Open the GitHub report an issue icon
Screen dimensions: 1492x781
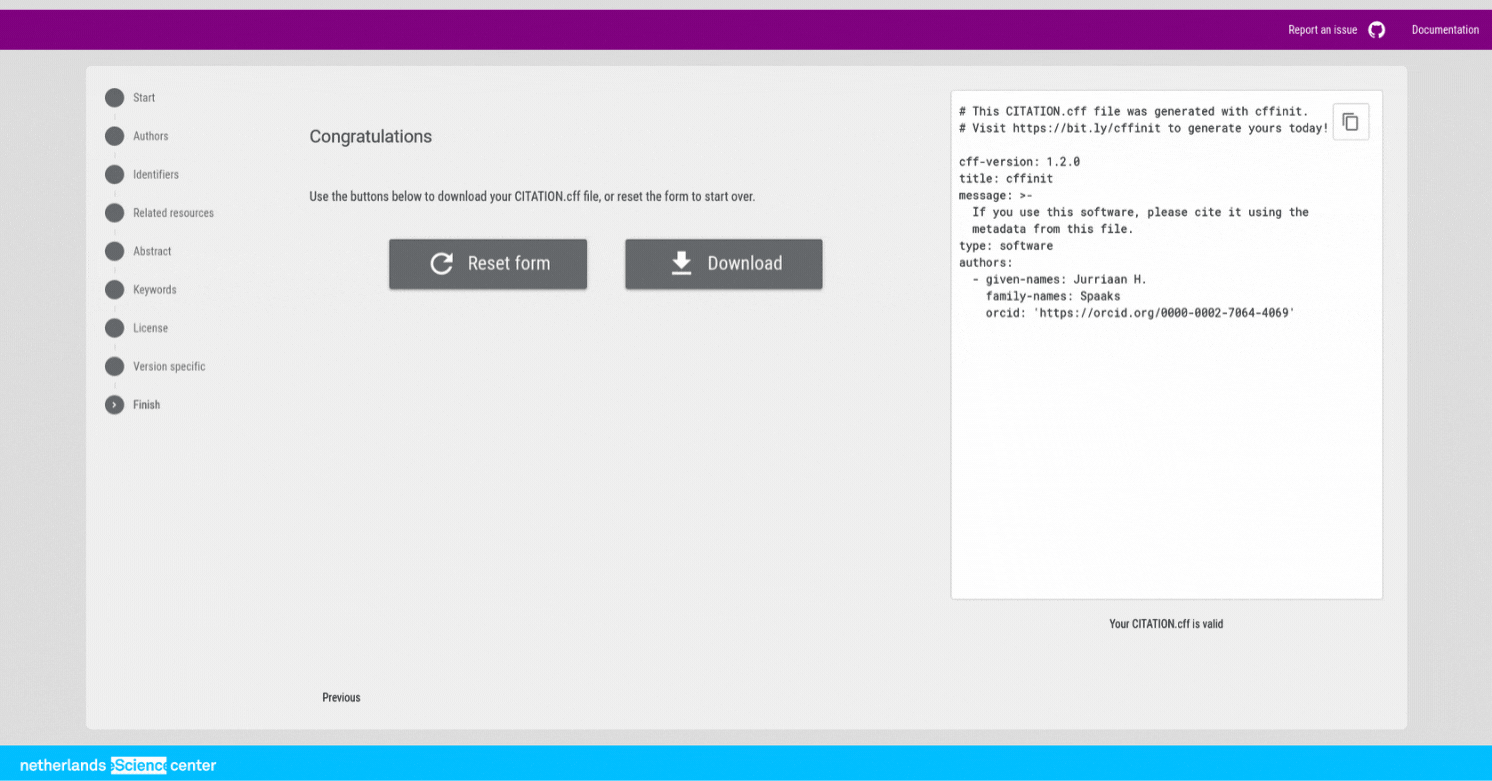pyautogui.click(x=1376, y=30)
